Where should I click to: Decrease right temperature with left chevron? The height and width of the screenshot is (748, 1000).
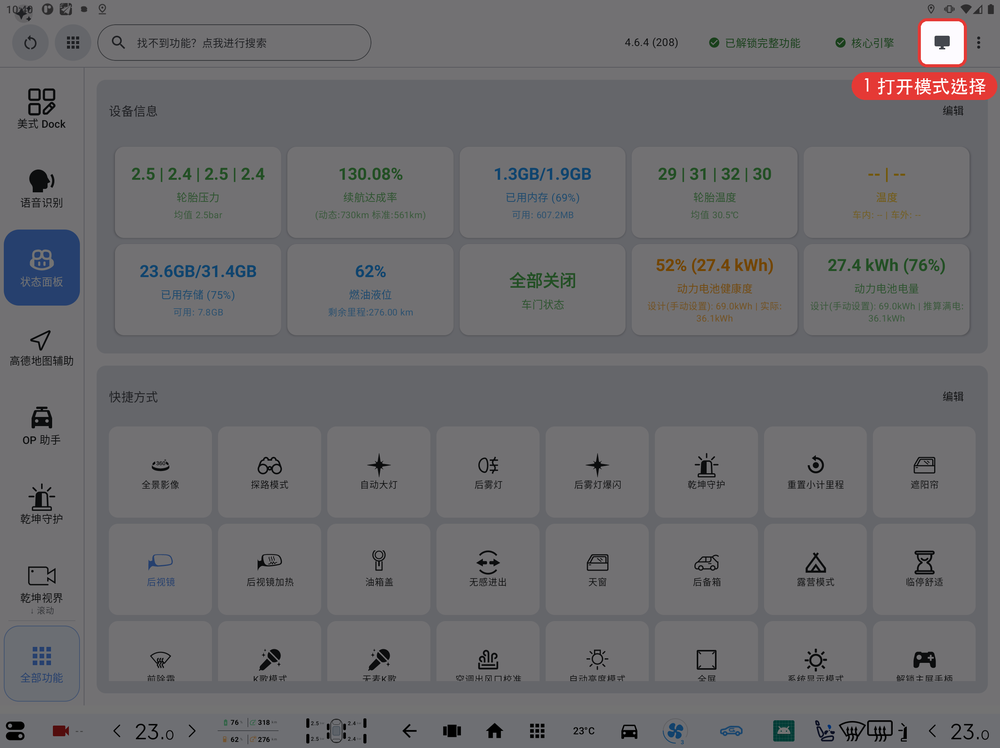pos(932,731)
